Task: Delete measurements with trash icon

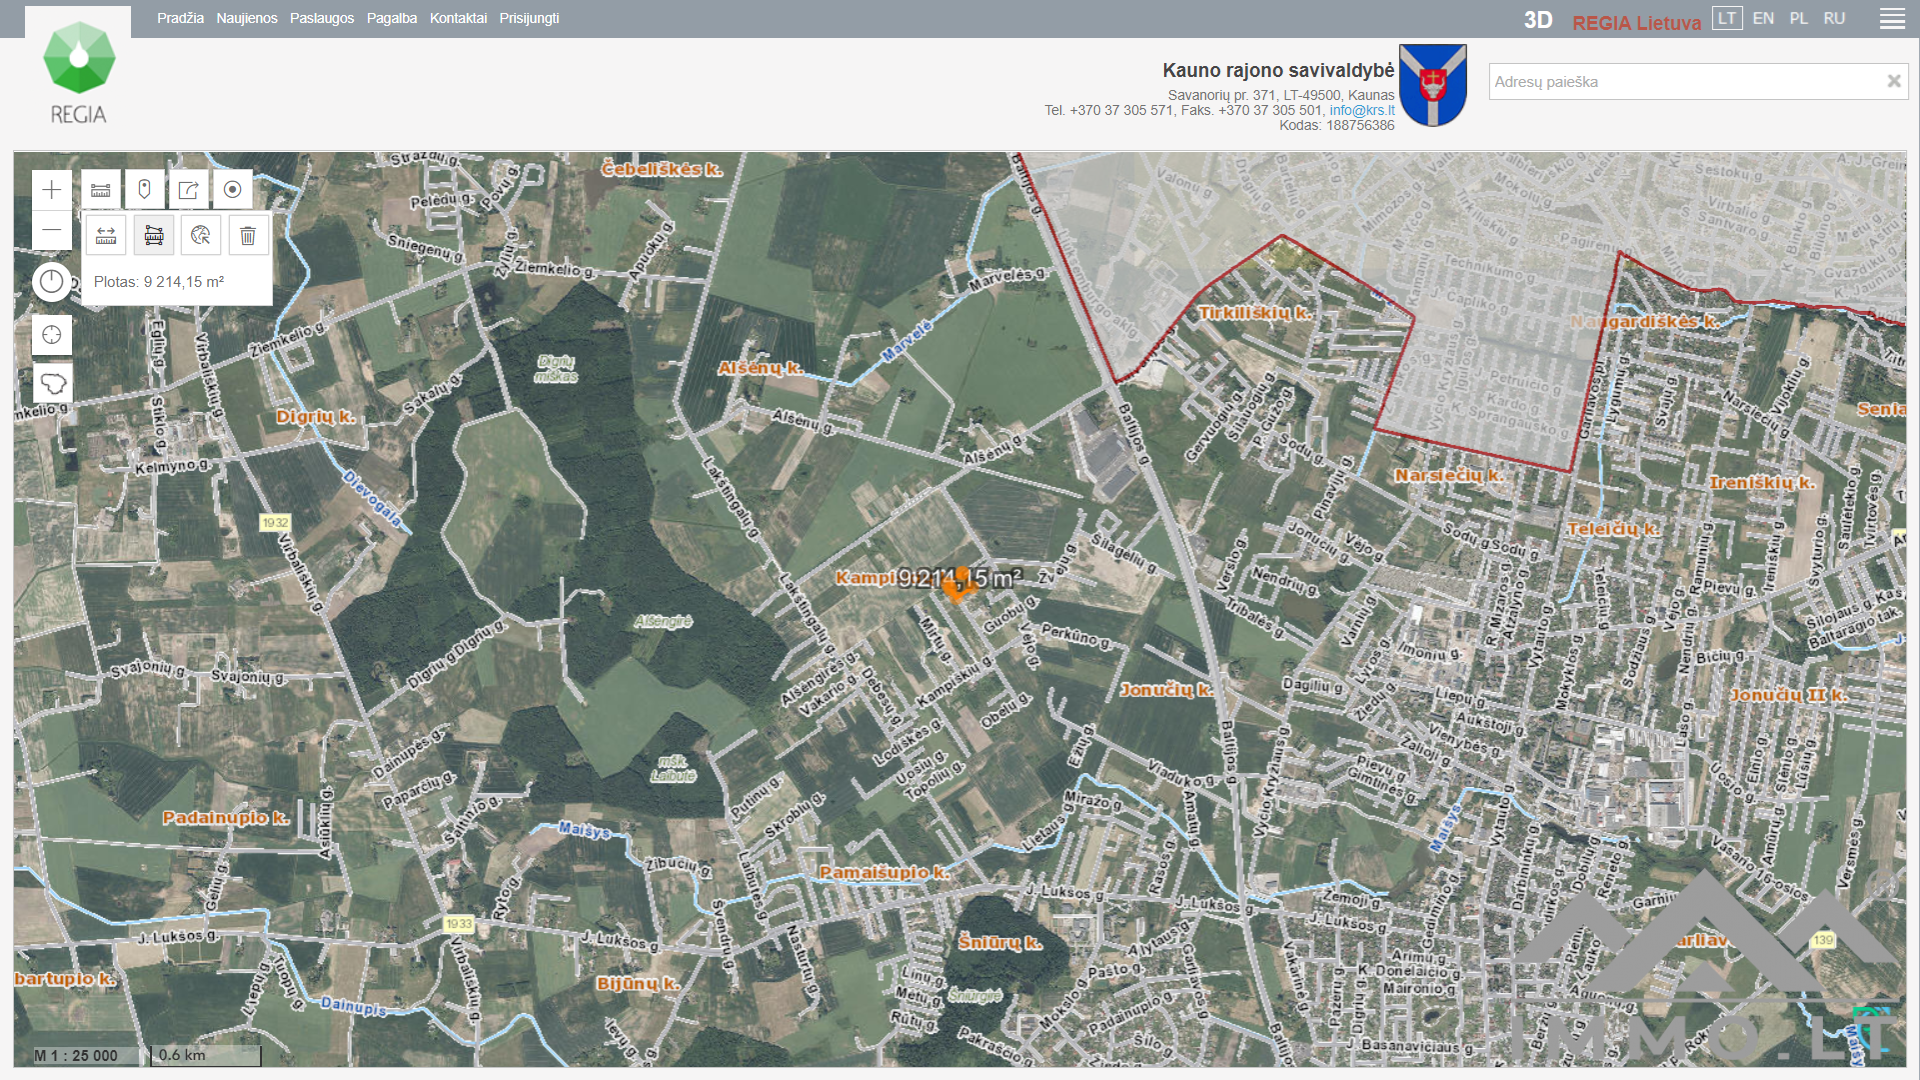Action: pyautogui.click(x=248, y=236)
